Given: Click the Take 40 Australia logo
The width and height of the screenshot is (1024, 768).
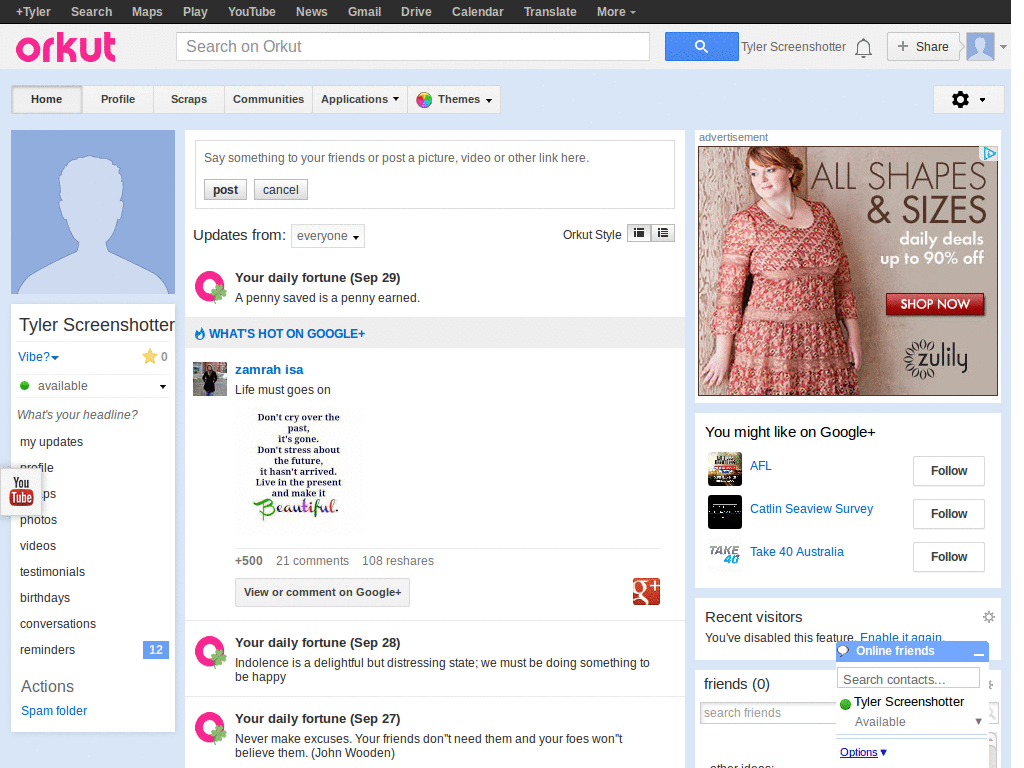Looking at the screenshot, I should point(725,555).
